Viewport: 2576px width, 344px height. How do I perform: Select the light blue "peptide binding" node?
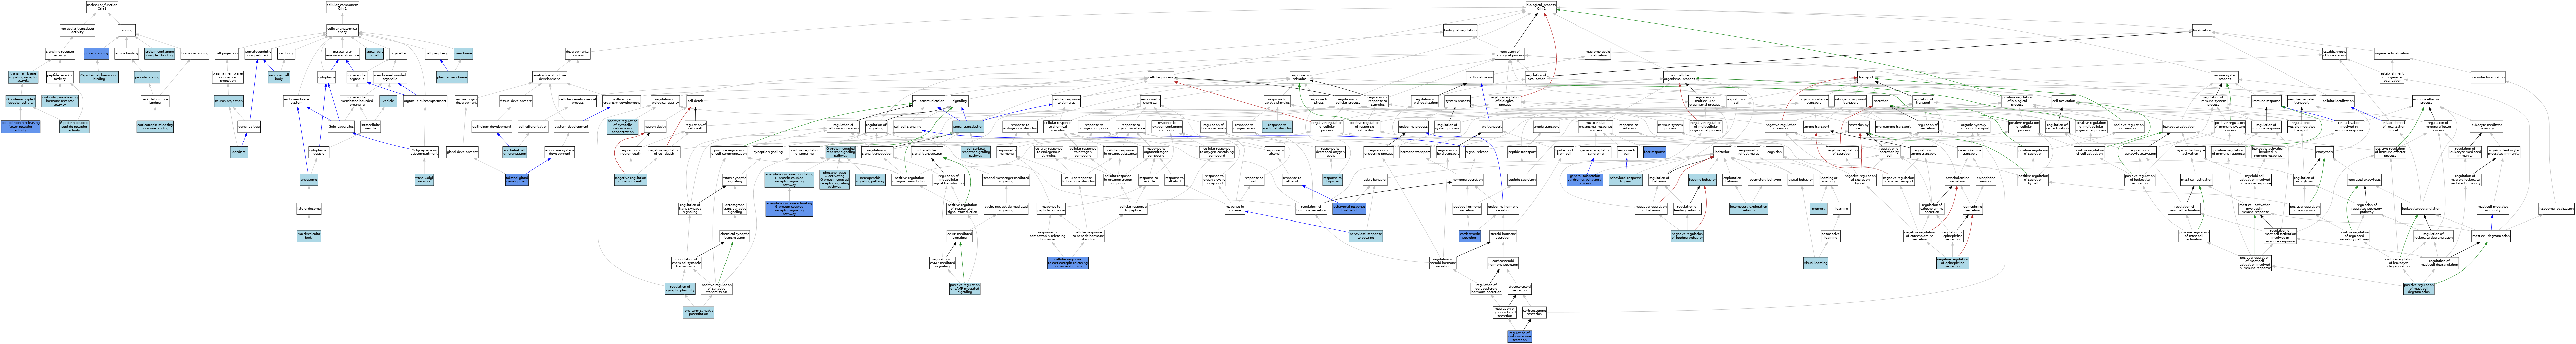click(x=147, y=77)
